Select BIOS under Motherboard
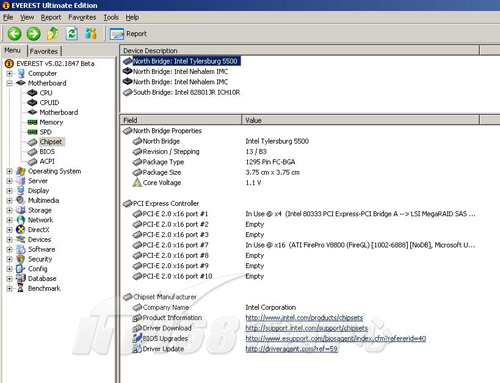 pos(47,152)
